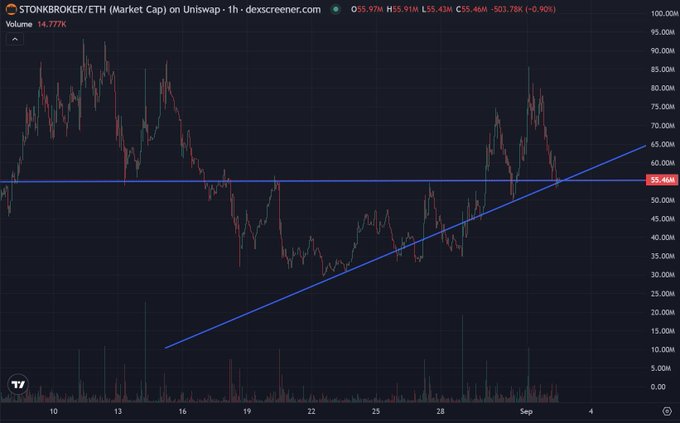Click the date label 4 on time axis
Image resolution: width=680 pixels, height=423 pixels.
(591, 411)
